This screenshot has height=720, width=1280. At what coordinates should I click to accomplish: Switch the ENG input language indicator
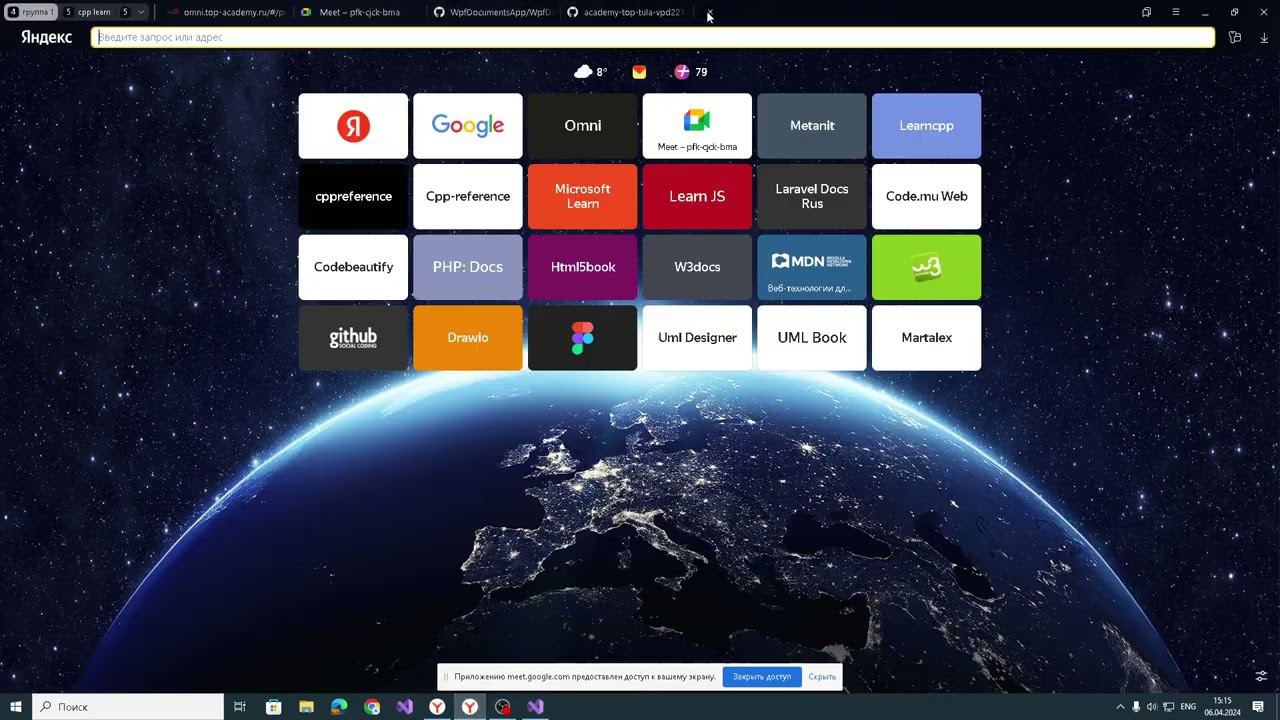1188,707
